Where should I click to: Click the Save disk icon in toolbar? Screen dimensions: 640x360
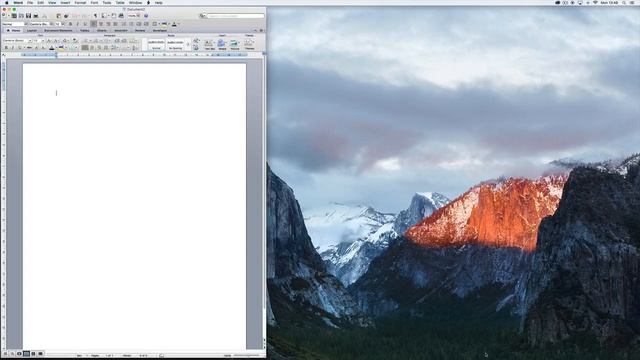pyautogui.click(x=28, y=16)
